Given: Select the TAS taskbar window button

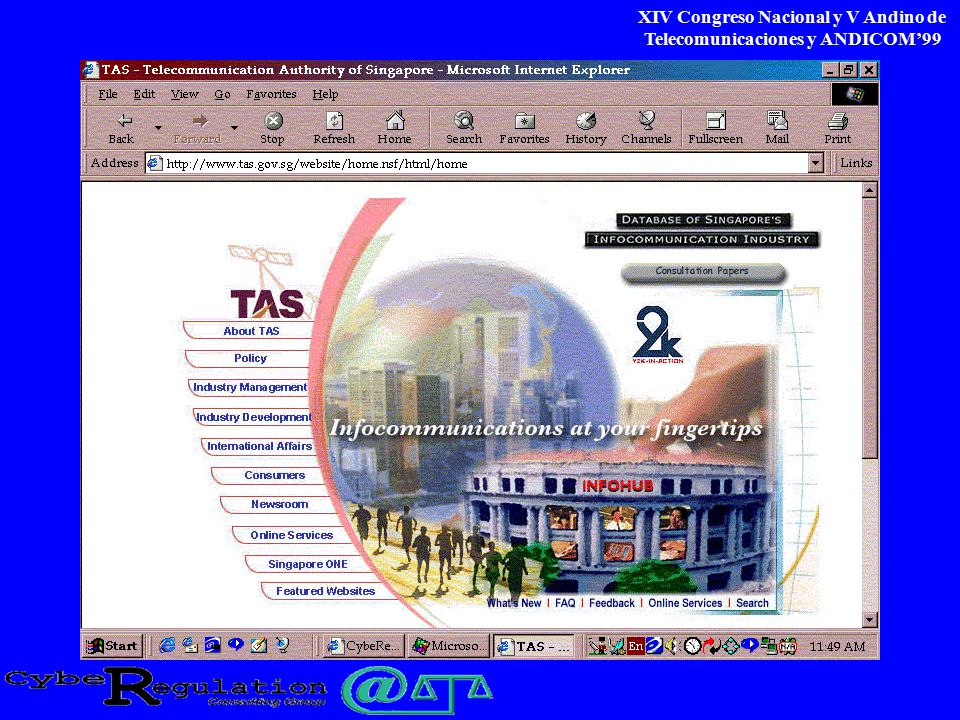Looking at the screenshot, I should pyautogui.click(x=534, y=646).
